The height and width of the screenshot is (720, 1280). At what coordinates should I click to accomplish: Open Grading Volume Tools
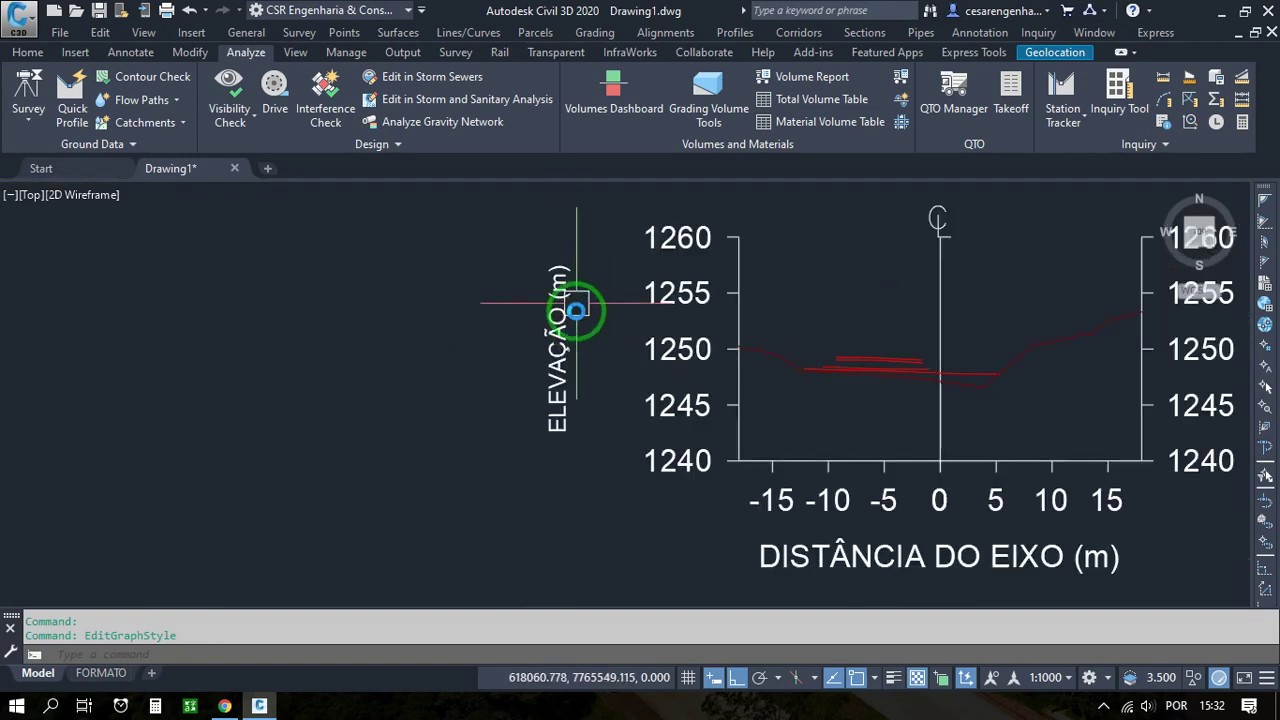[x=709, y=98]
